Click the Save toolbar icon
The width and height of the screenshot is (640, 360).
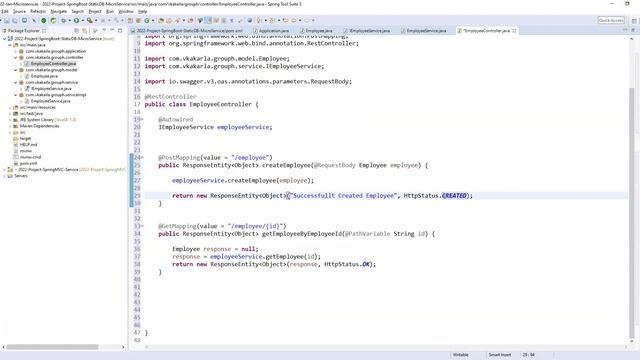click(x=7, y=20)
